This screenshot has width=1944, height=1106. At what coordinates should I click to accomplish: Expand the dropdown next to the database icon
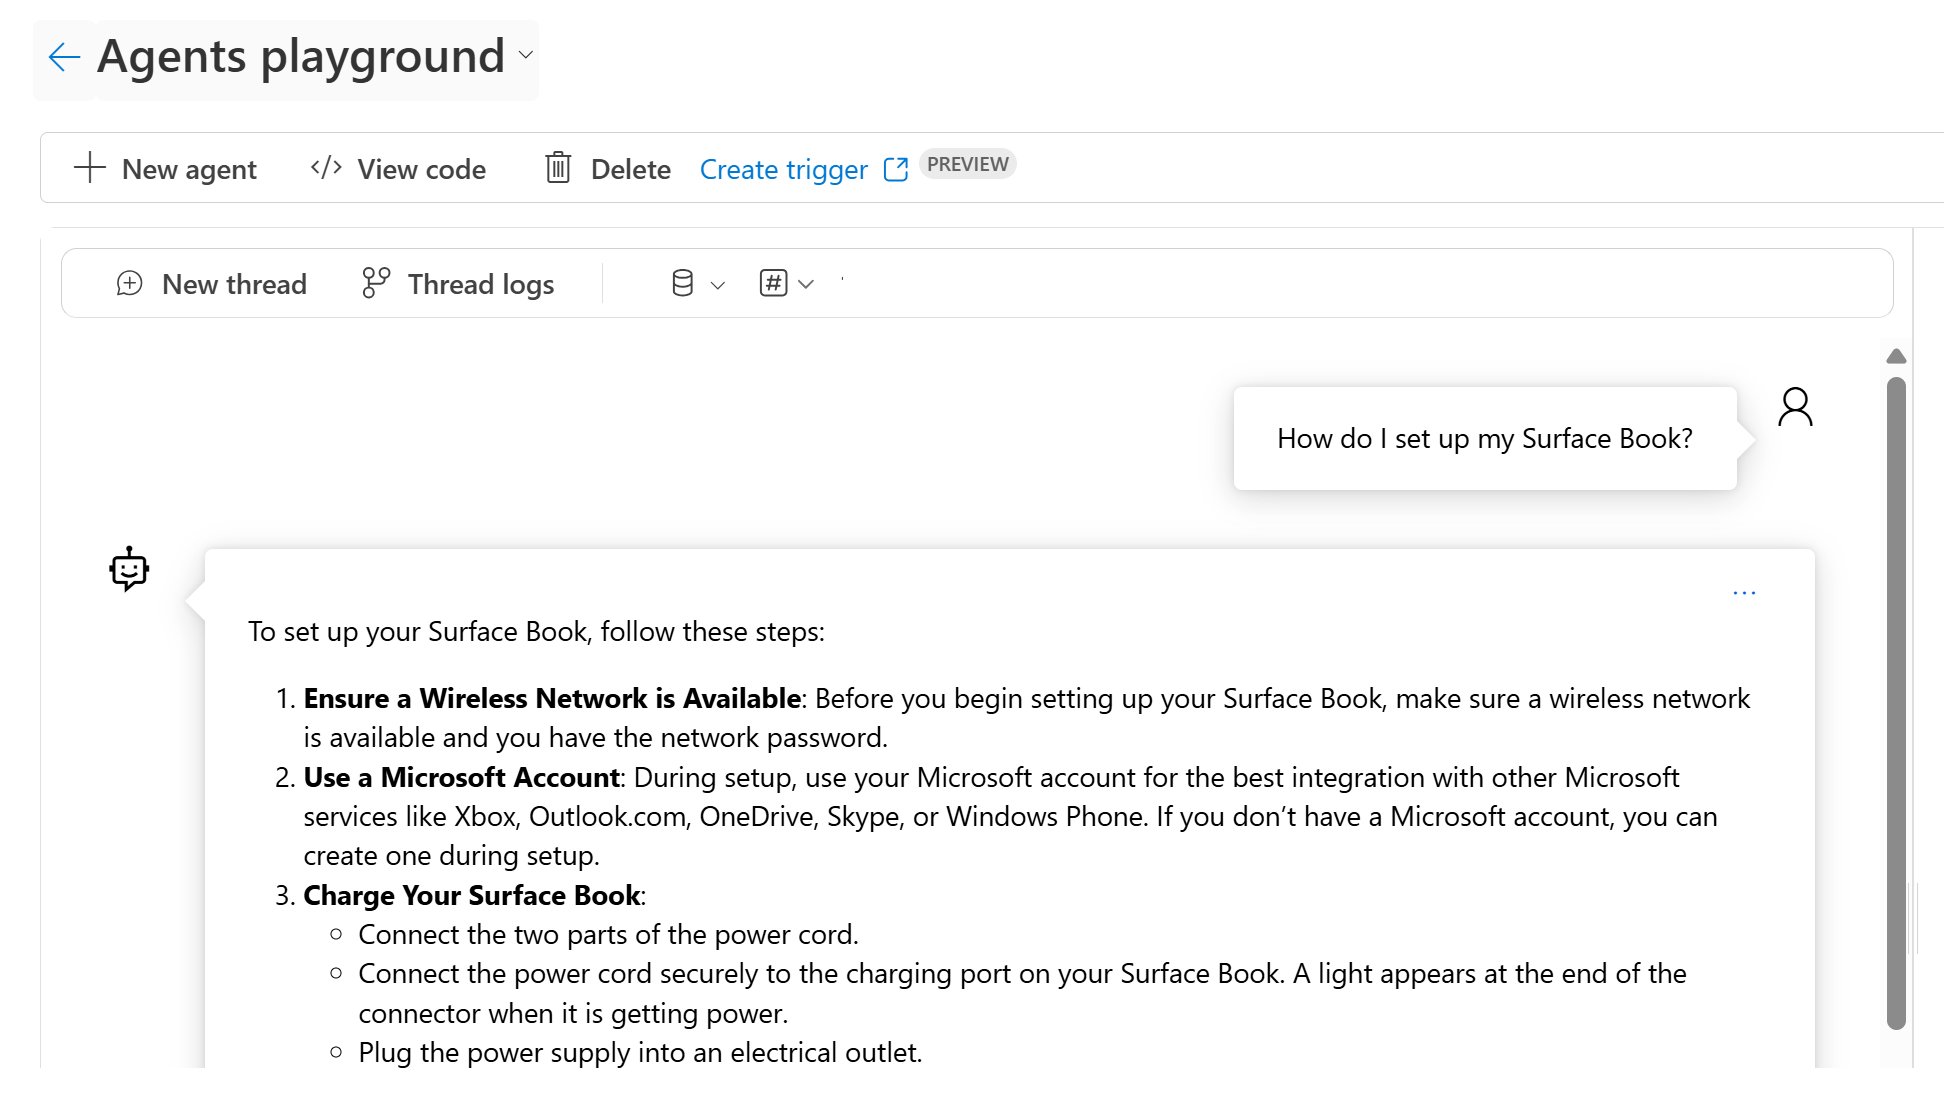(716, 285)
